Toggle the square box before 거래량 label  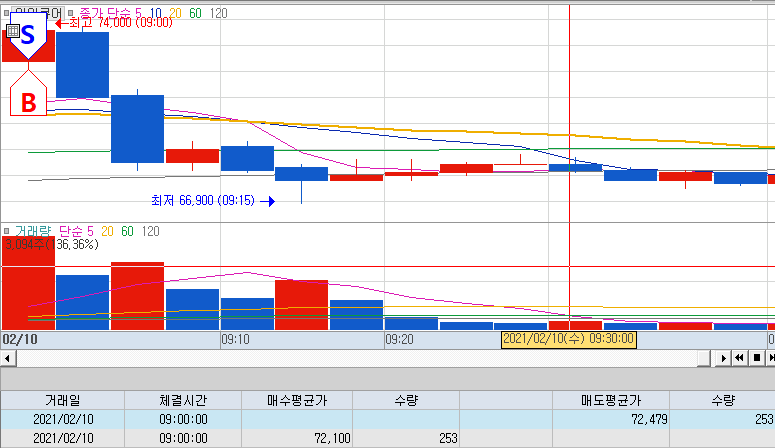pos(6,231)
